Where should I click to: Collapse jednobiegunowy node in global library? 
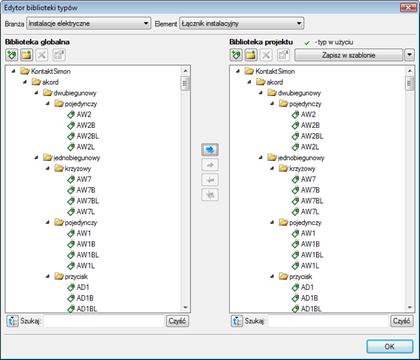click(x=36, y=157)
